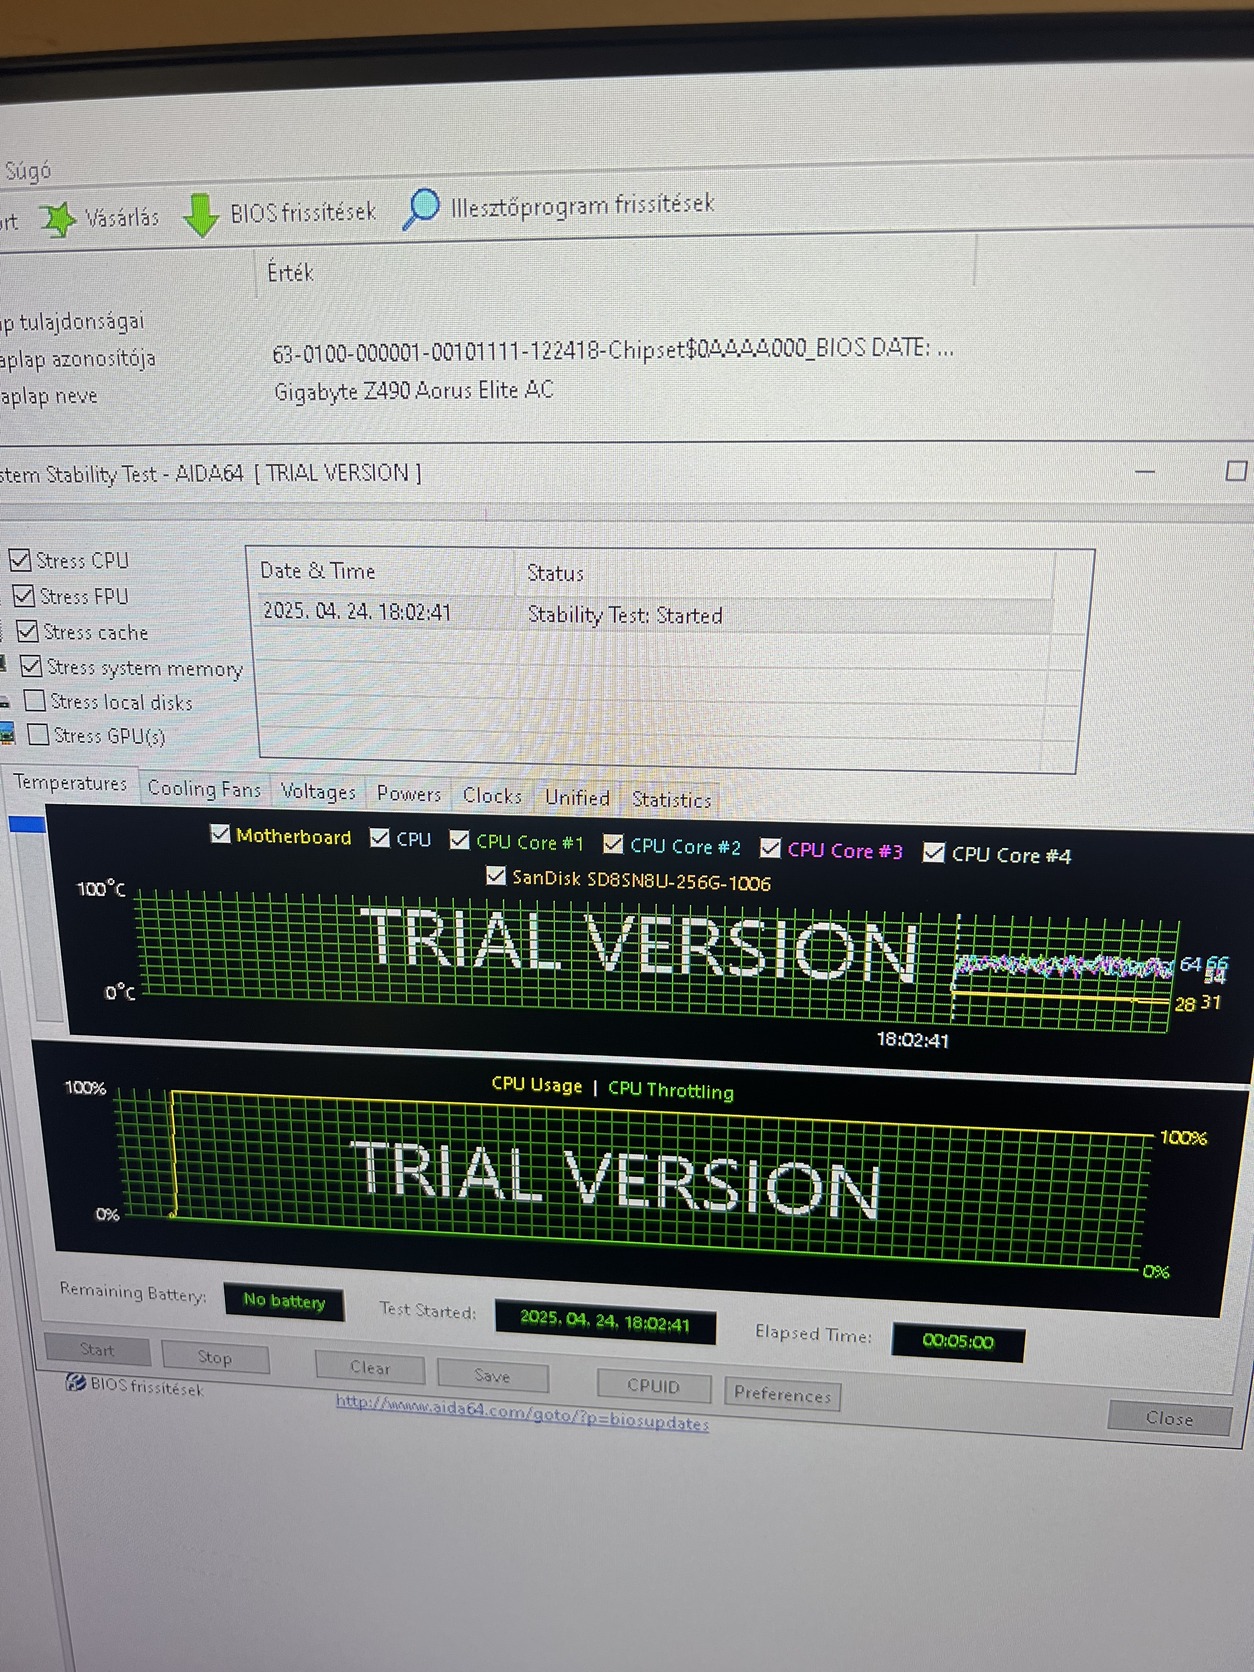Image resolution: width=1254 pixels, height=1672 pixels.
Task: Uncheck the CPU Core #2 checkbox
Action: pos(613,844)
